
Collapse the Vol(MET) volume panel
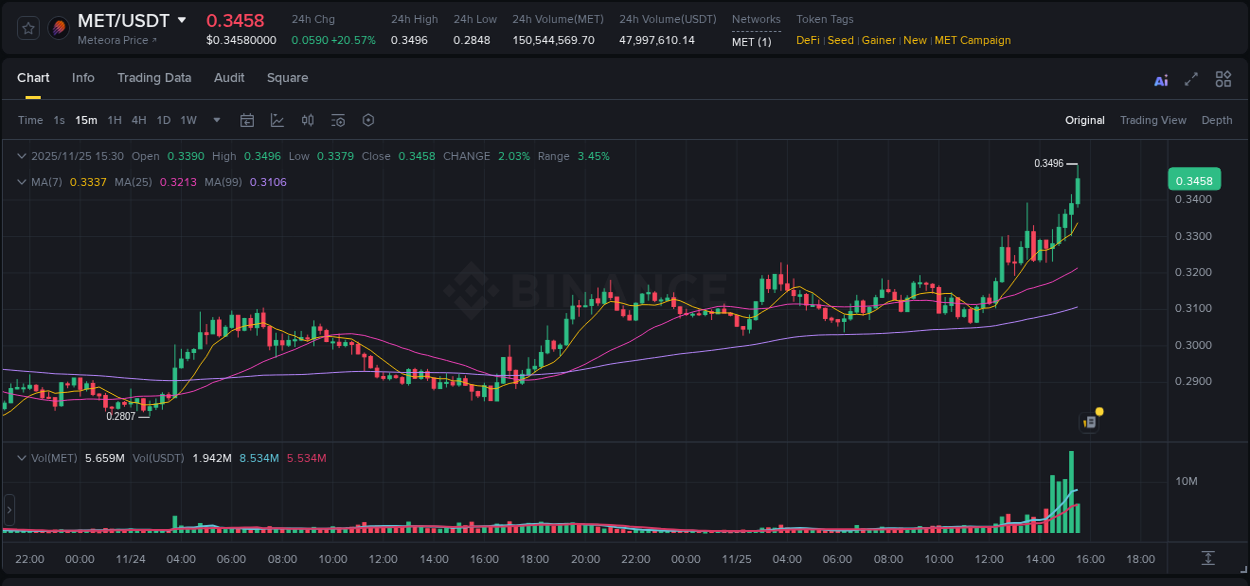(21, 457)
